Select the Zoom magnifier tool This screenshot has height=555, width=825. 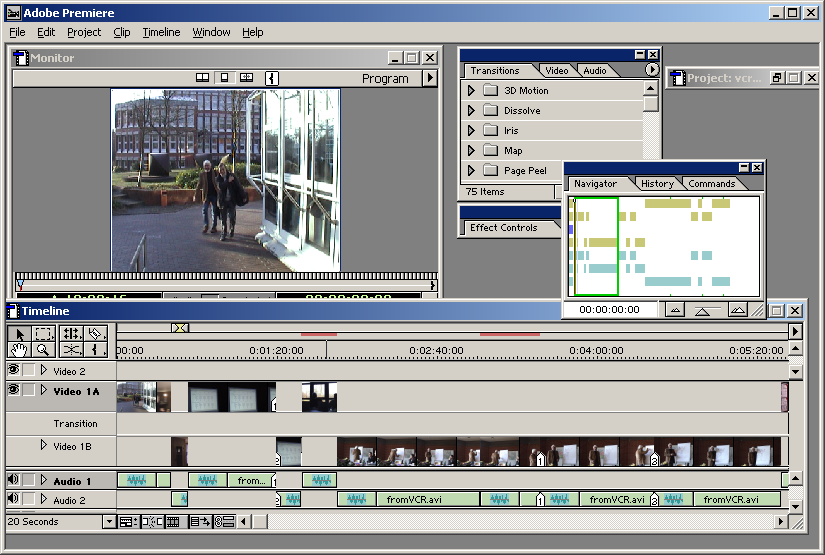(x=44, y=349)
